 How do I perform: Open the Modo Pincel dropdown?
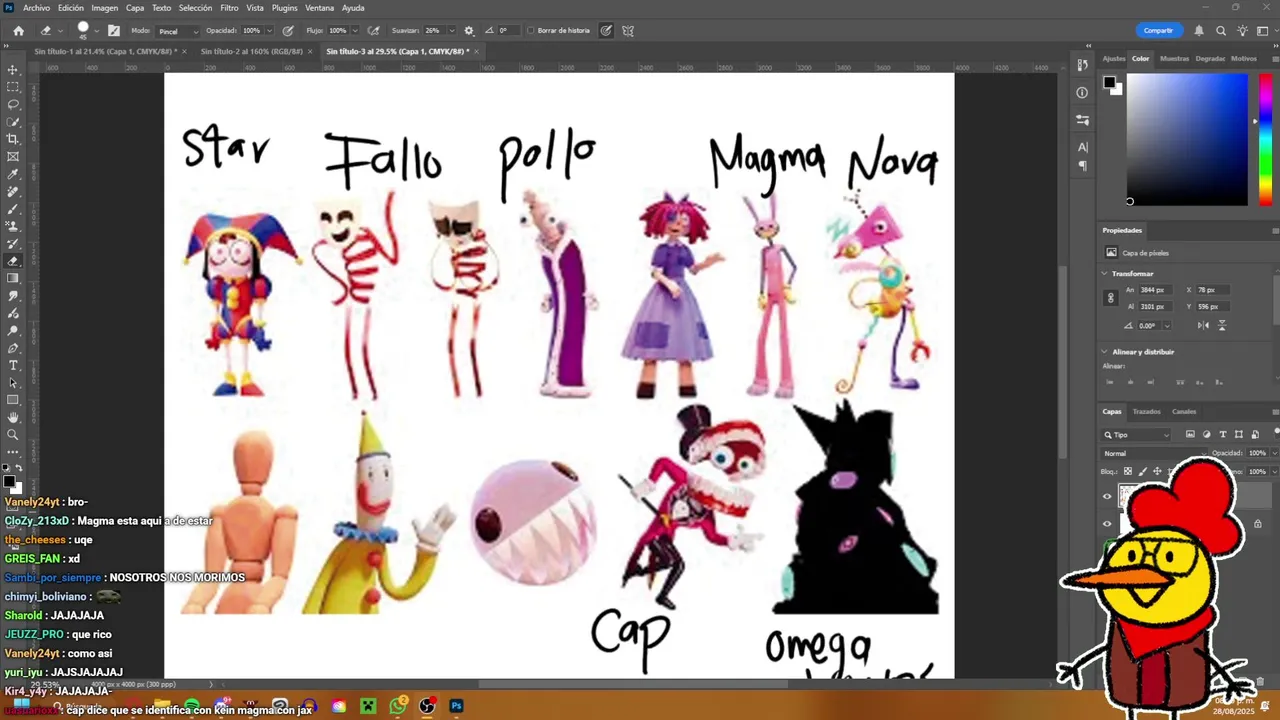178,31
